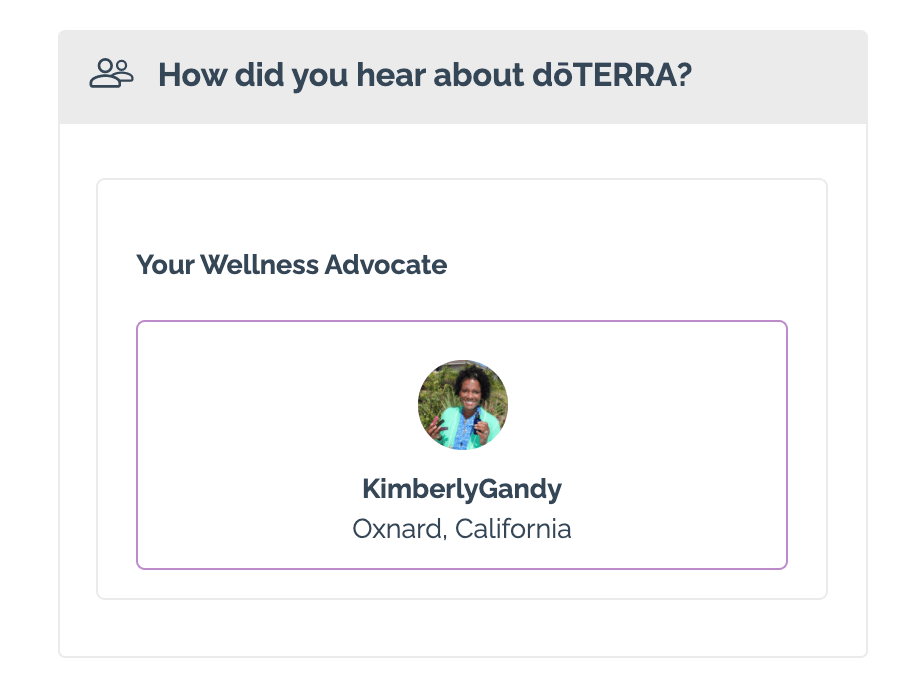Click the people group icon in header
Screen dimensions: 922x688
(111, 74)
